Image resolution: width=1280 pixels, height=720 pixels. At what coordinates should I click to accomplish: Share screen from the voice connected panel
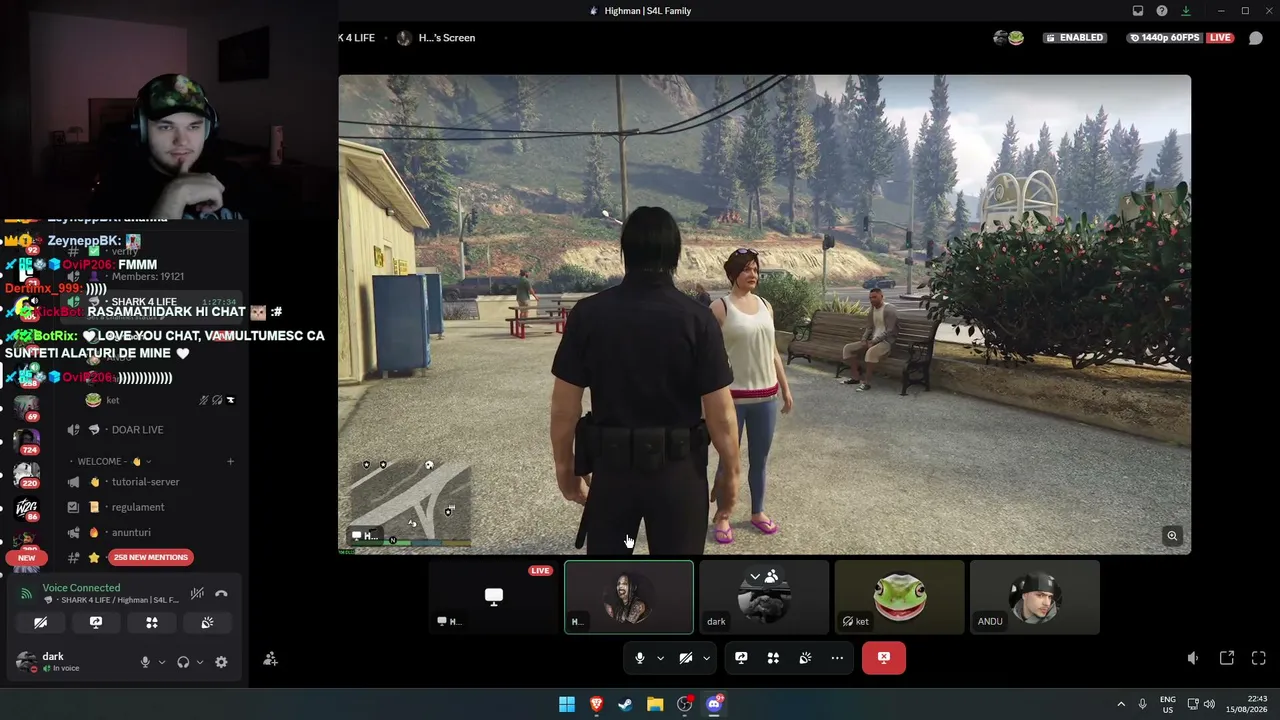96,622
